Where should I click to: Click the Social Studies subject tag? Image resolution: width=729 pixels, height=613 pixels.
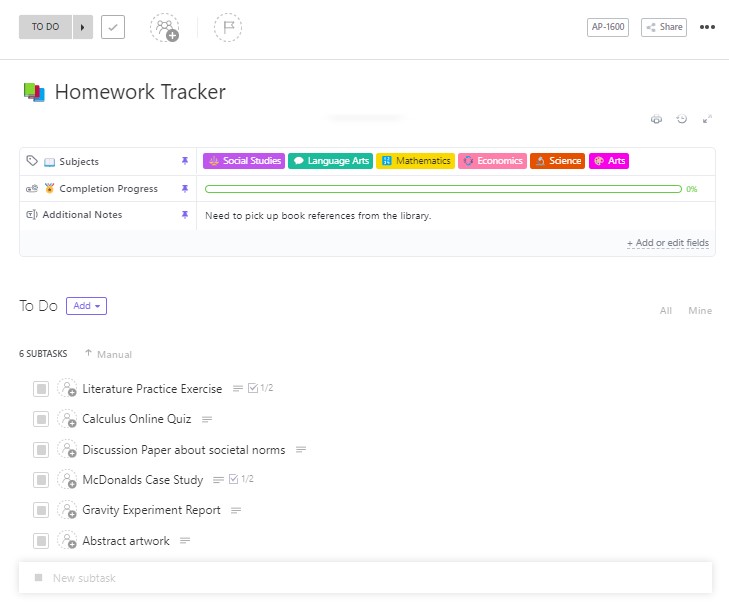point(244,161)
